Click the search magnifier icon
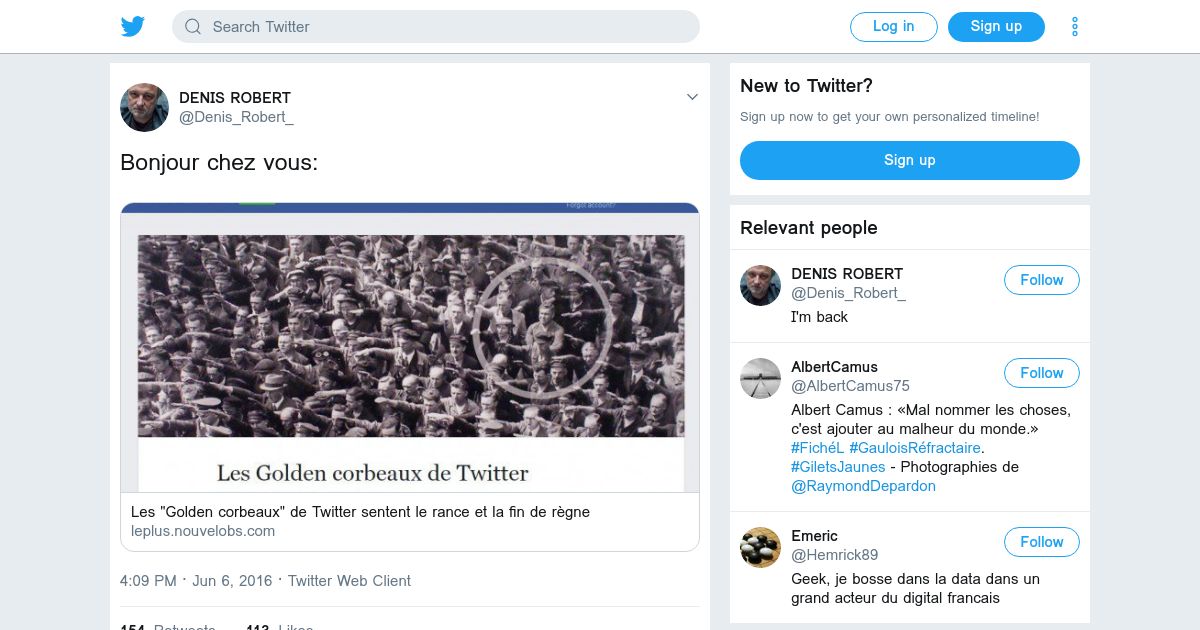1200x630 pixels. pyautogui.click(x=193, y=27)
